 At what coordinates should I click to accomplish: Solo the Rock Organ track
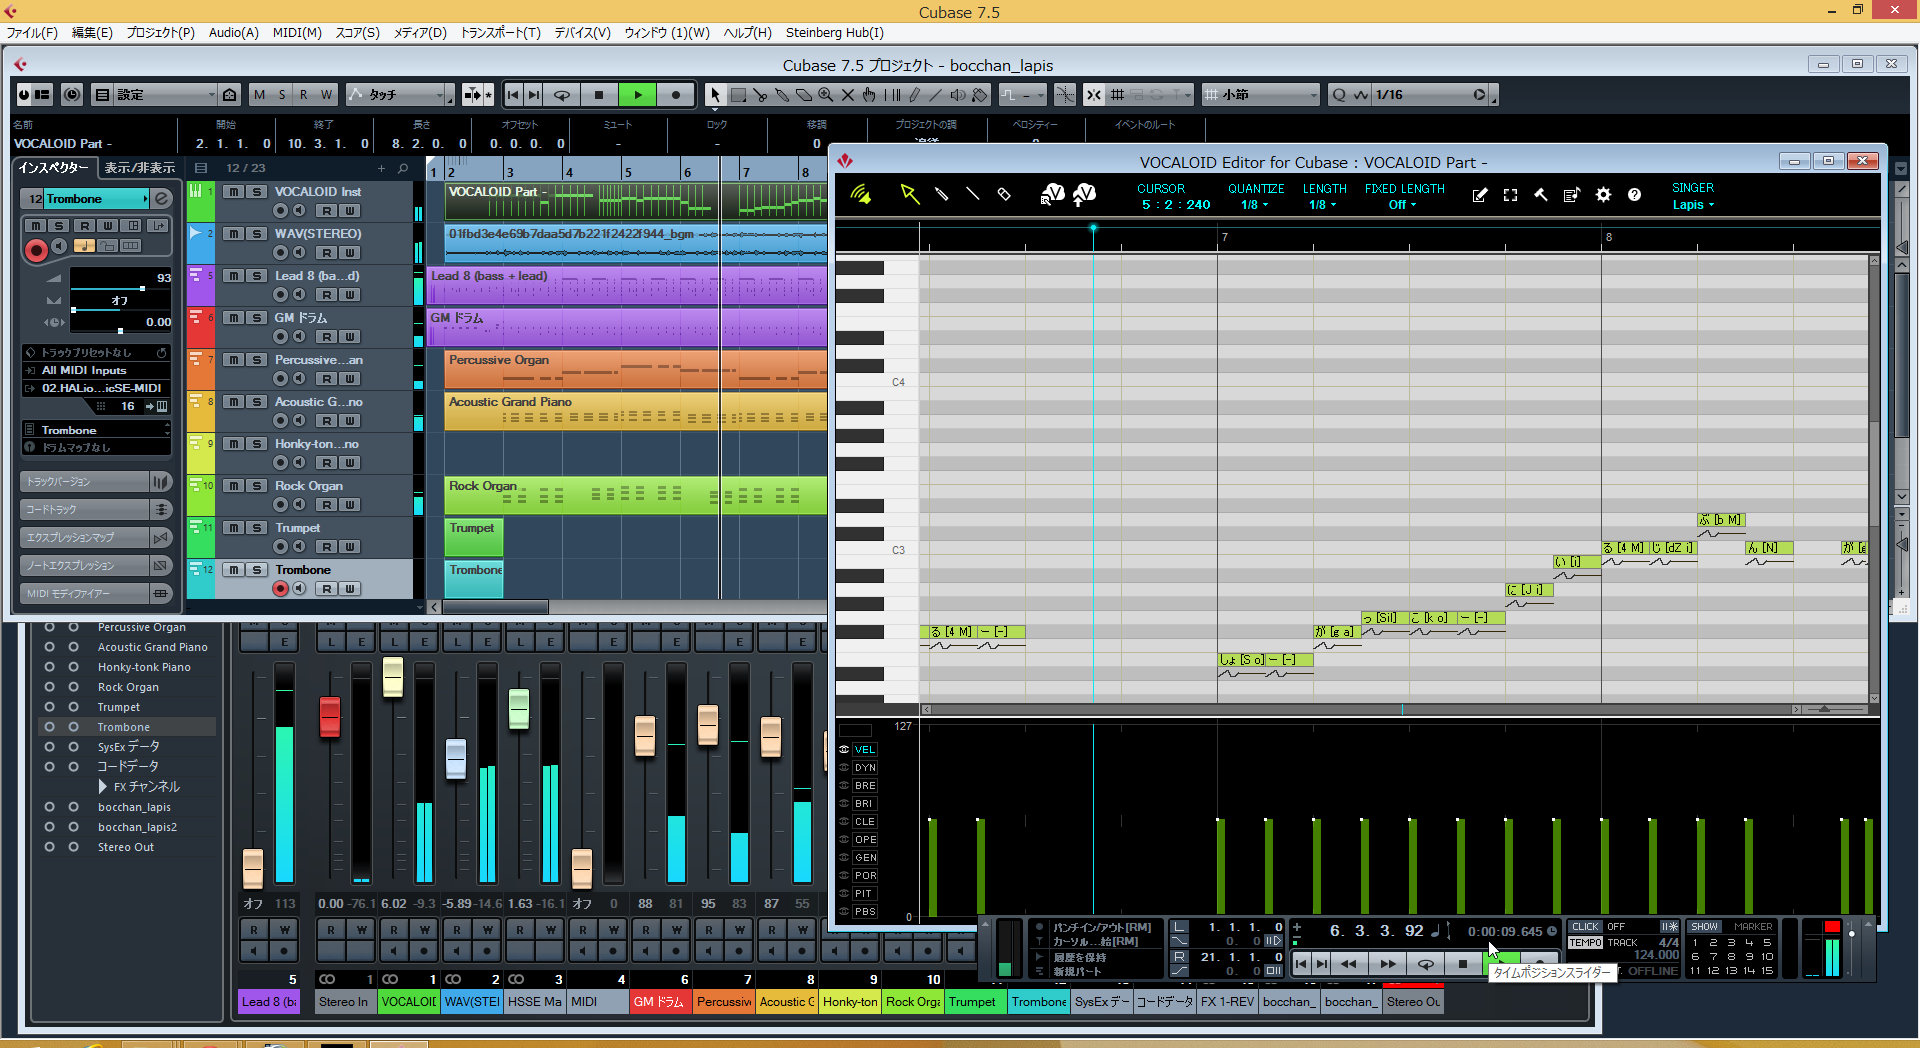(257, 486)
